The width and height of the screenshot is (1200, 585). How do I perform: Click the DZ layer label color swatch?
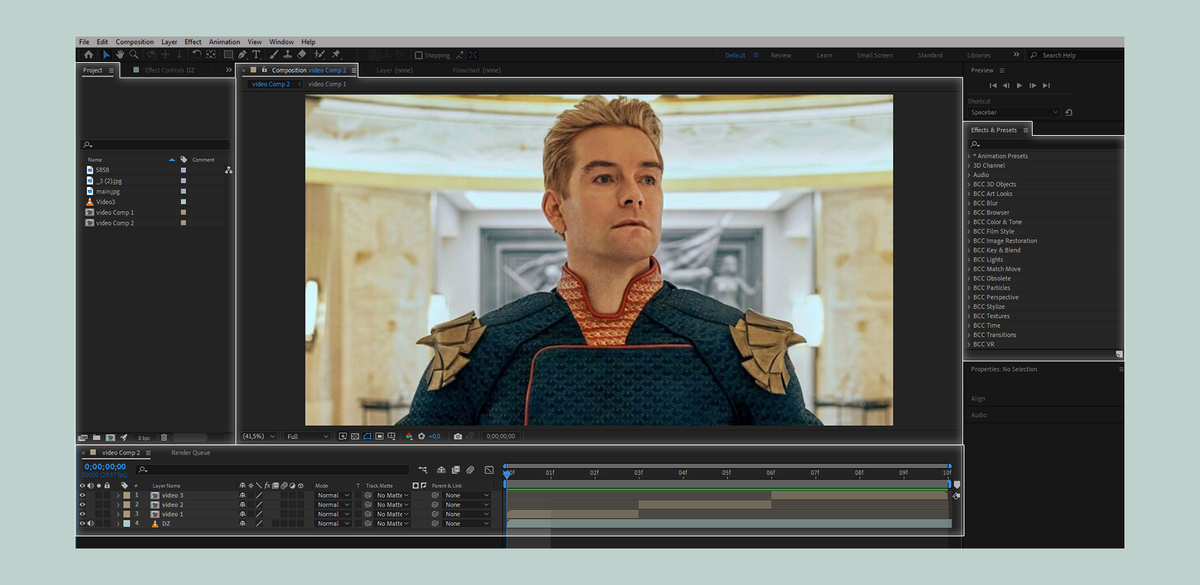pos(126,523)
